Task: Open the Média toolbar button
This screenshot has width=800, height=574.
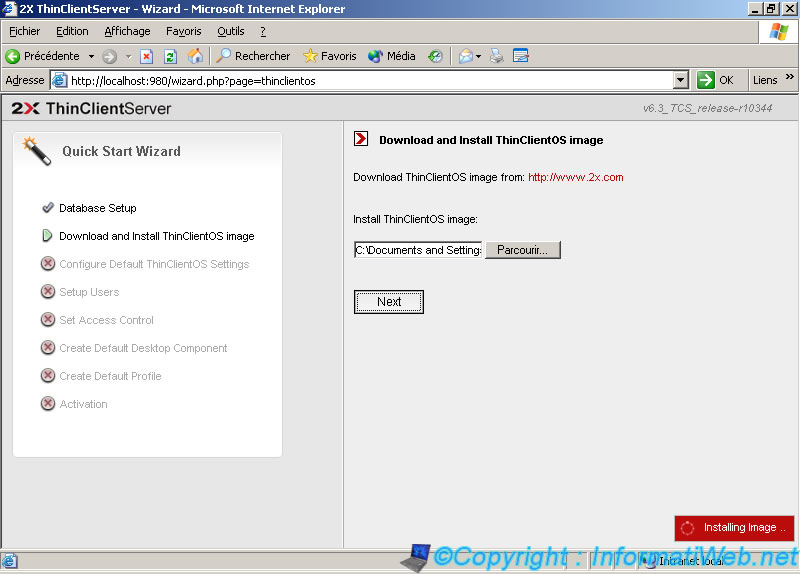Action: [x=391, y=56]
